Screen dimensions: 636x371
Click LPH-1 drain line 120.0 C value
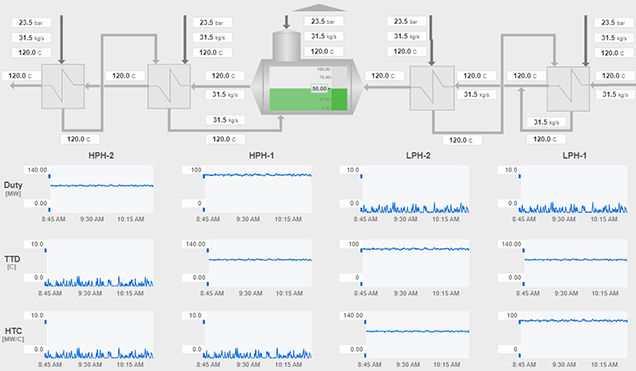coord(546,139)
